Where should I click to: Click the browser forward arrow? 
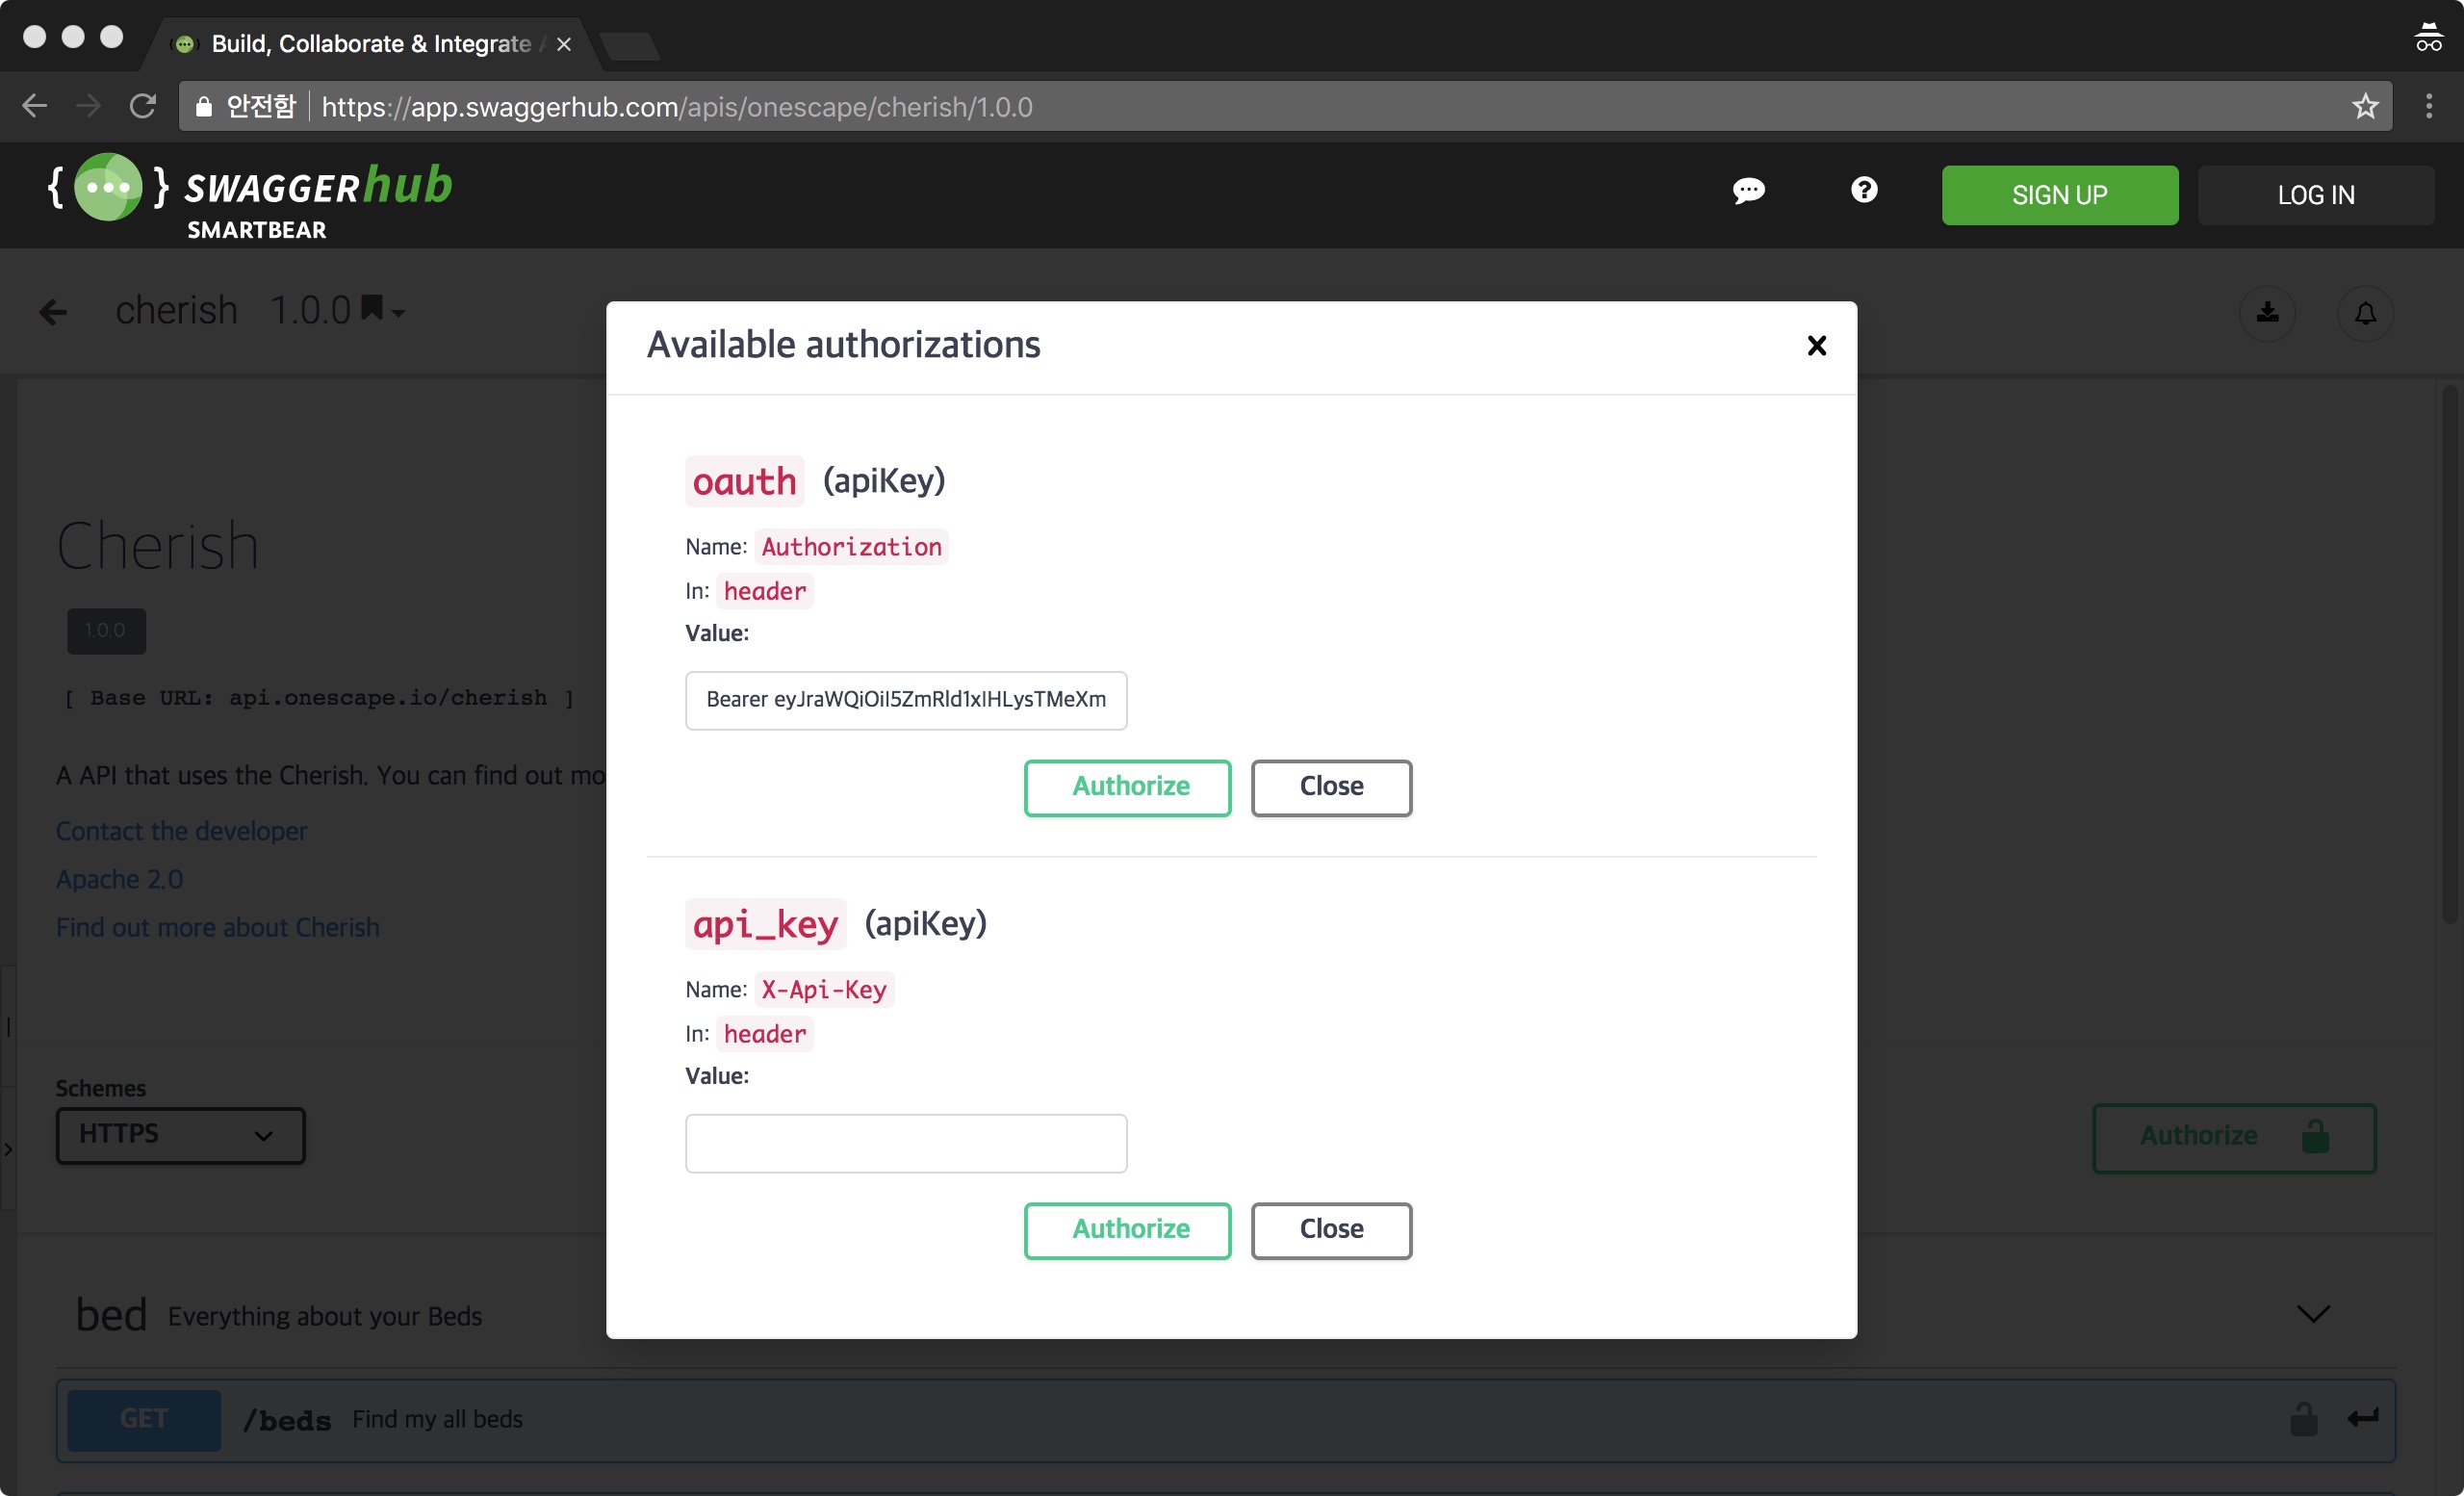click(x=89, y=106)
